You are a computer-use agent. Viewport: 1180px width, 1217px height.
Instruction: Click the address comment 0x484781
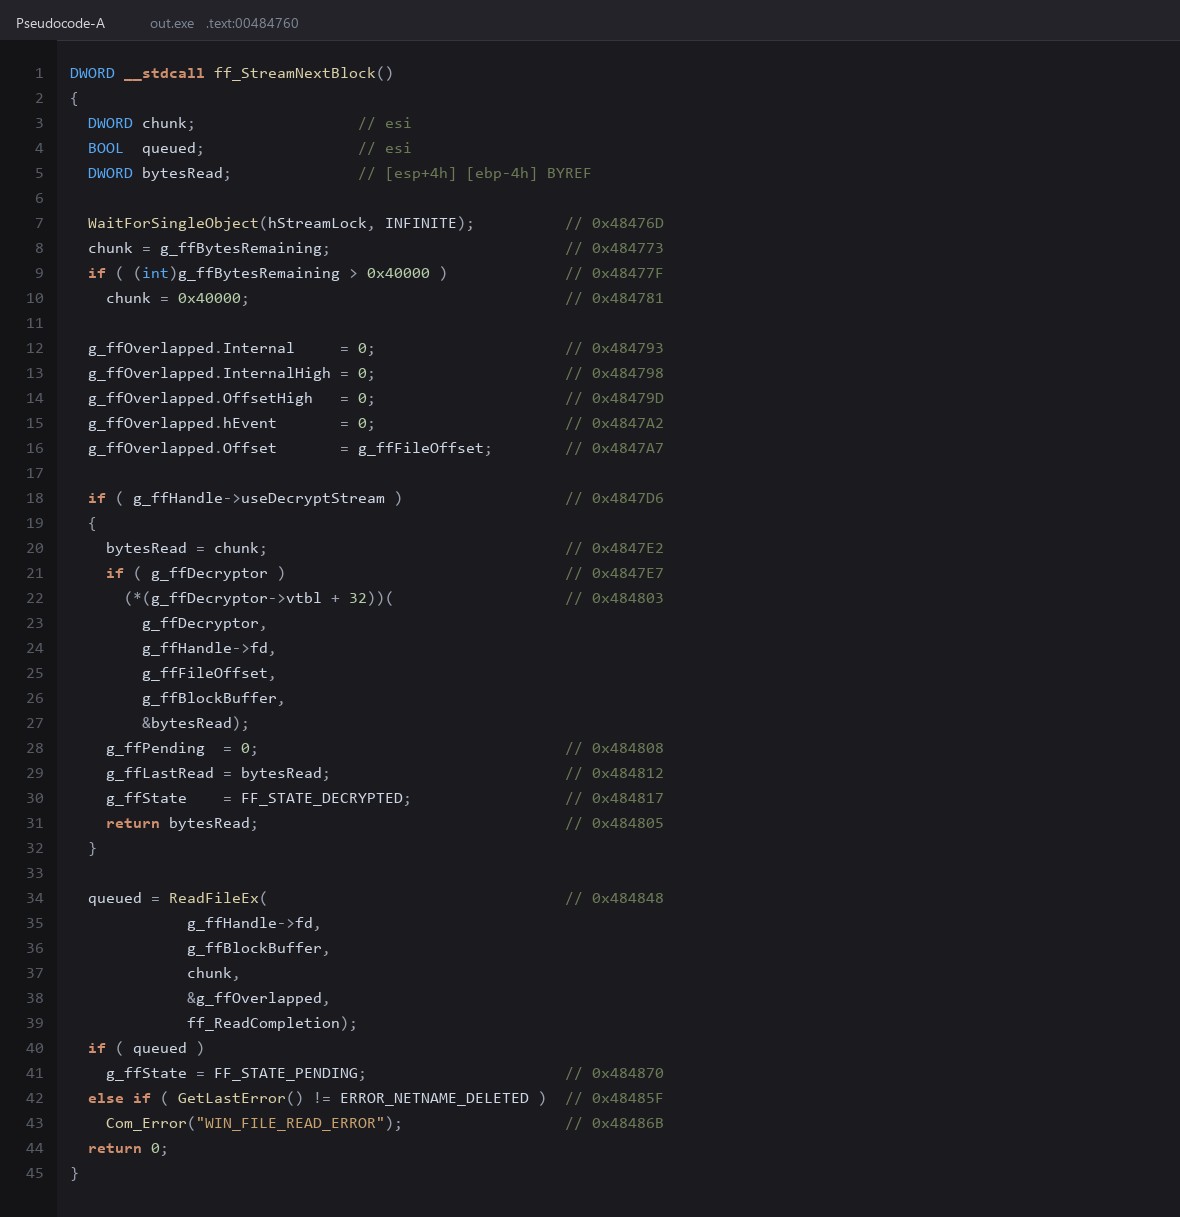pos(614,298)
